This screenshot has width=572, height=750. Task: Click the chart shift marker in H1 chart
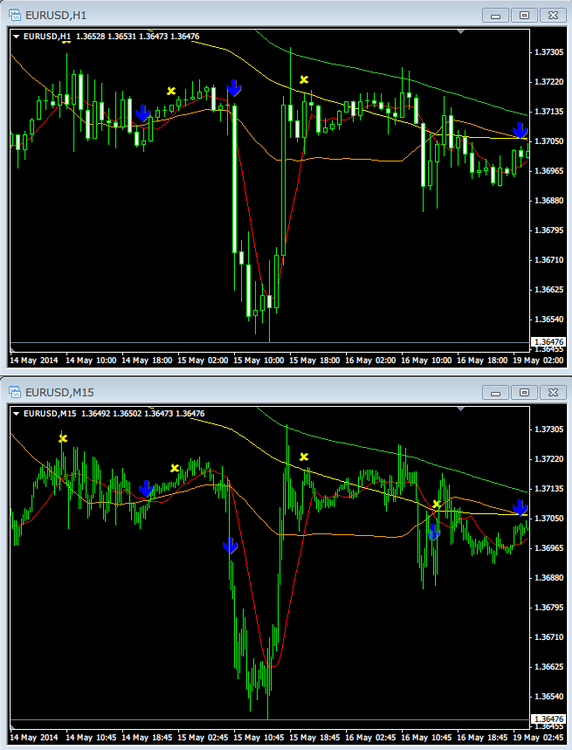click(461, 32)
